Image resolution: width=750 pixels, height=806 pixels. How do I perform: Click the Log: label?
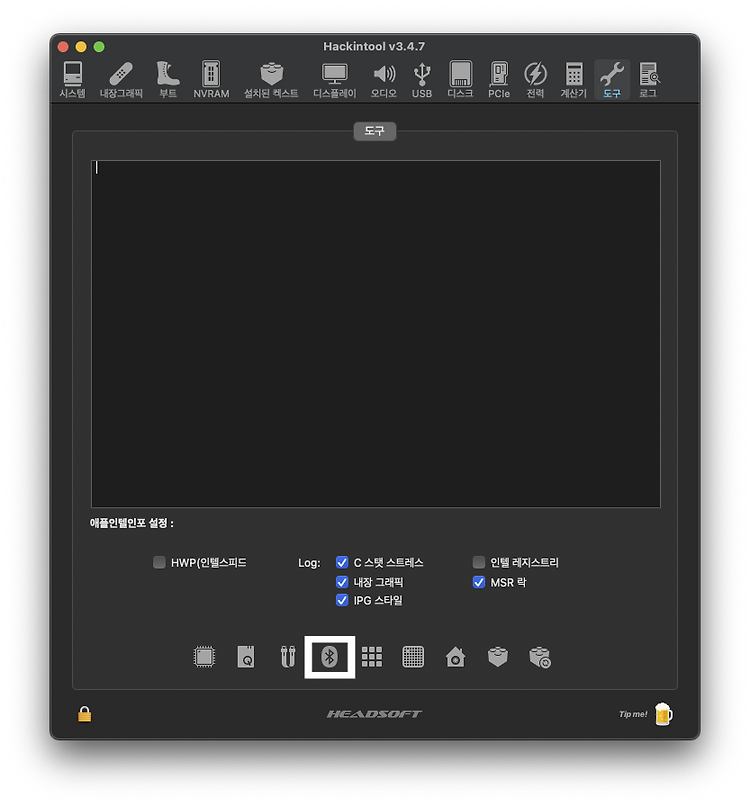point(309,563)
